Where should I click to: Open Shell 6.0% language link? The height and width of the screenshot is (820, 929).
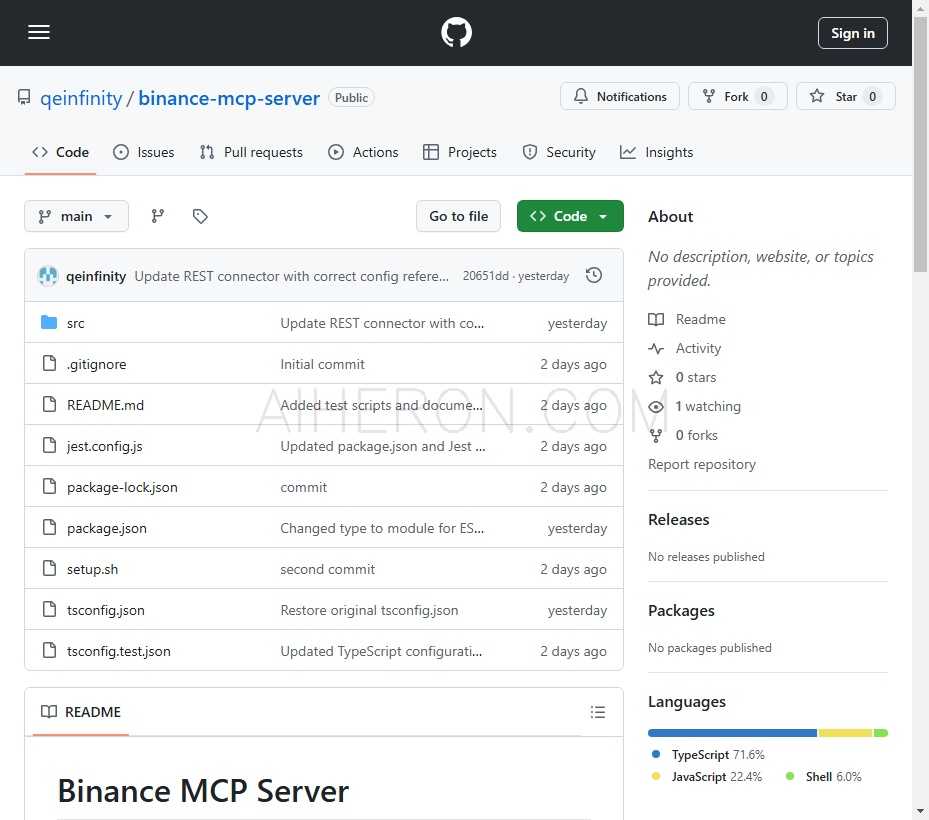tap(824, 776)
